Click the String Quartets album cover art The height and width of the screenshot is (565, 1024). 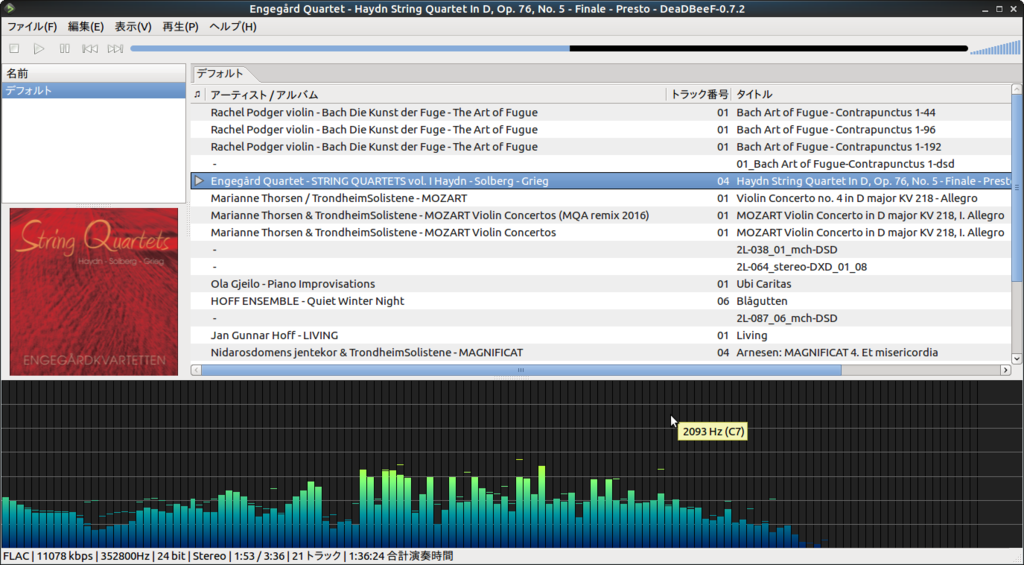pos(93,292)
